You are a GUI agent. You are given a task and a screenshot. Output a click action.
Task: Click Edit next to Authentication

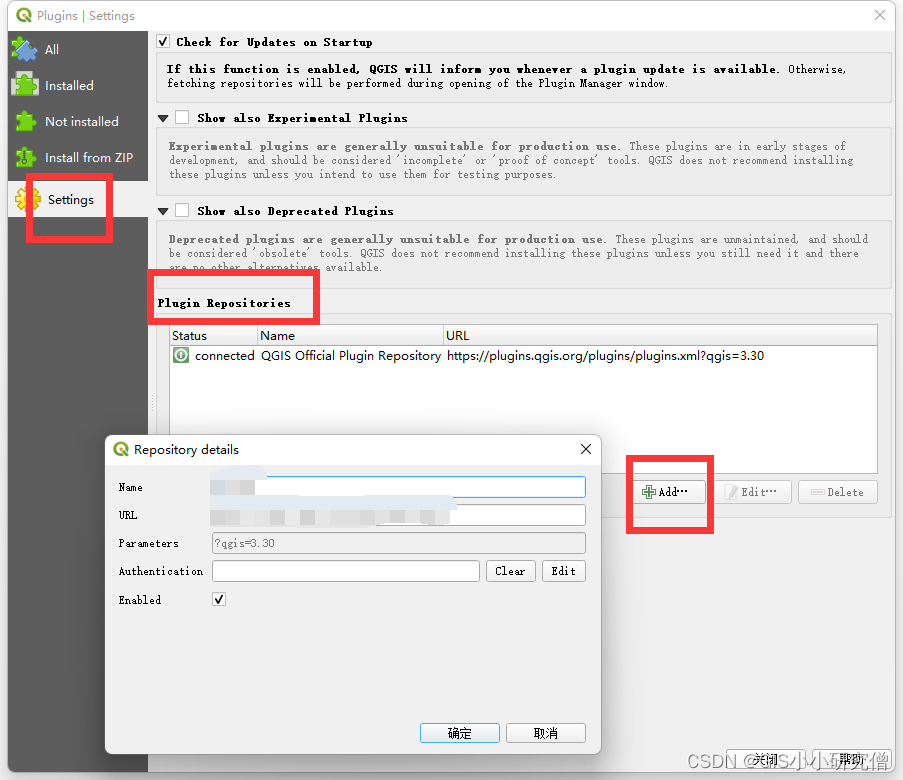[564, 571]
